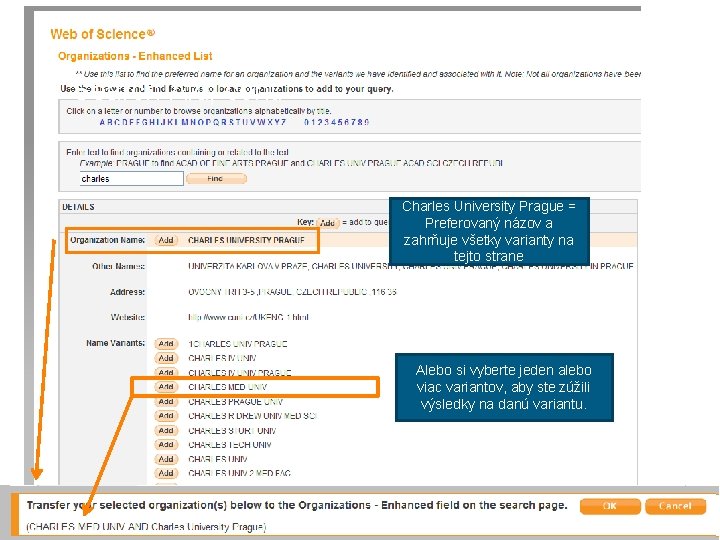Add name variant CHARLES PRAGUE UNIV

[x=166, y=401]
